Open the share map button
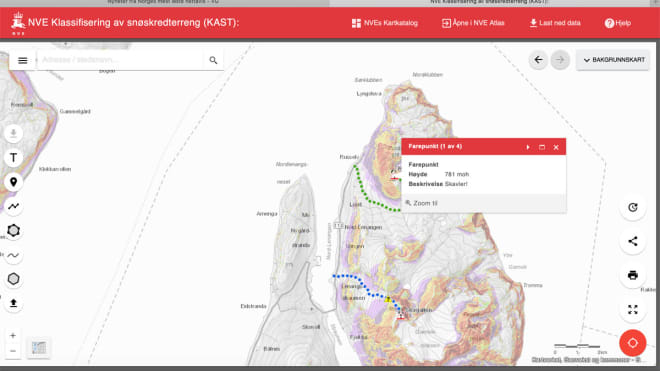 (633, 241)
